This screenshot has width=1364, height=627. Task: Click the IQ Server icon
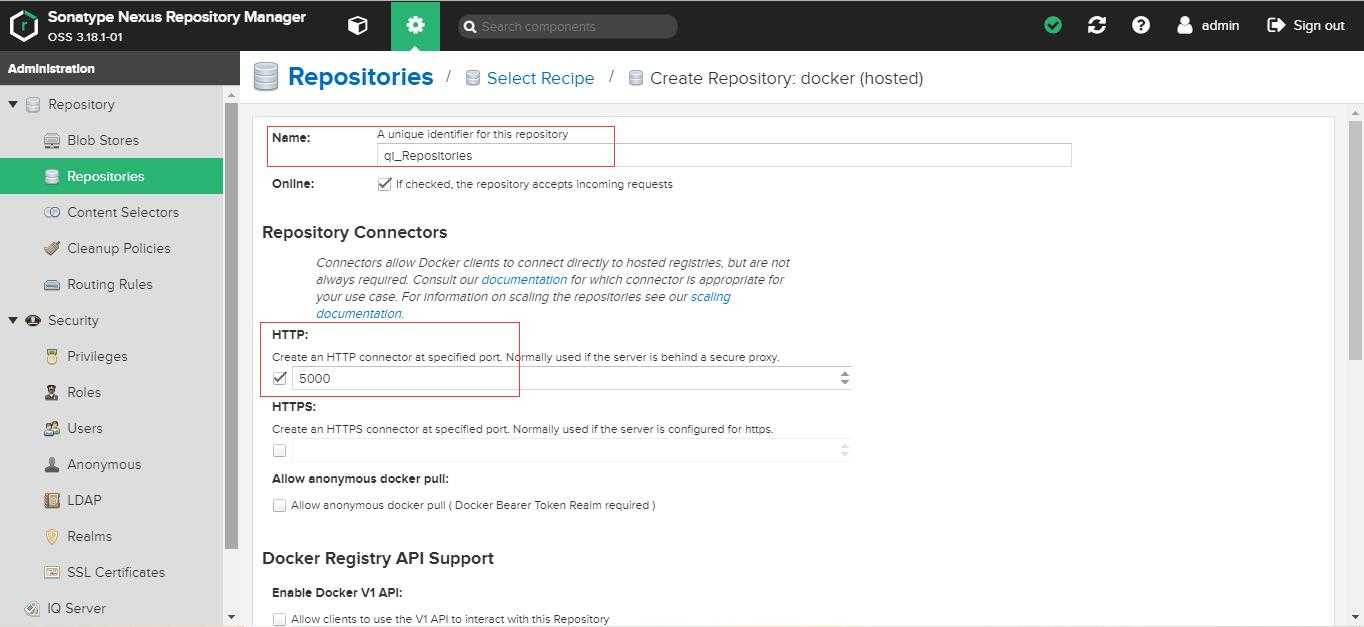(x=33, y=609)
